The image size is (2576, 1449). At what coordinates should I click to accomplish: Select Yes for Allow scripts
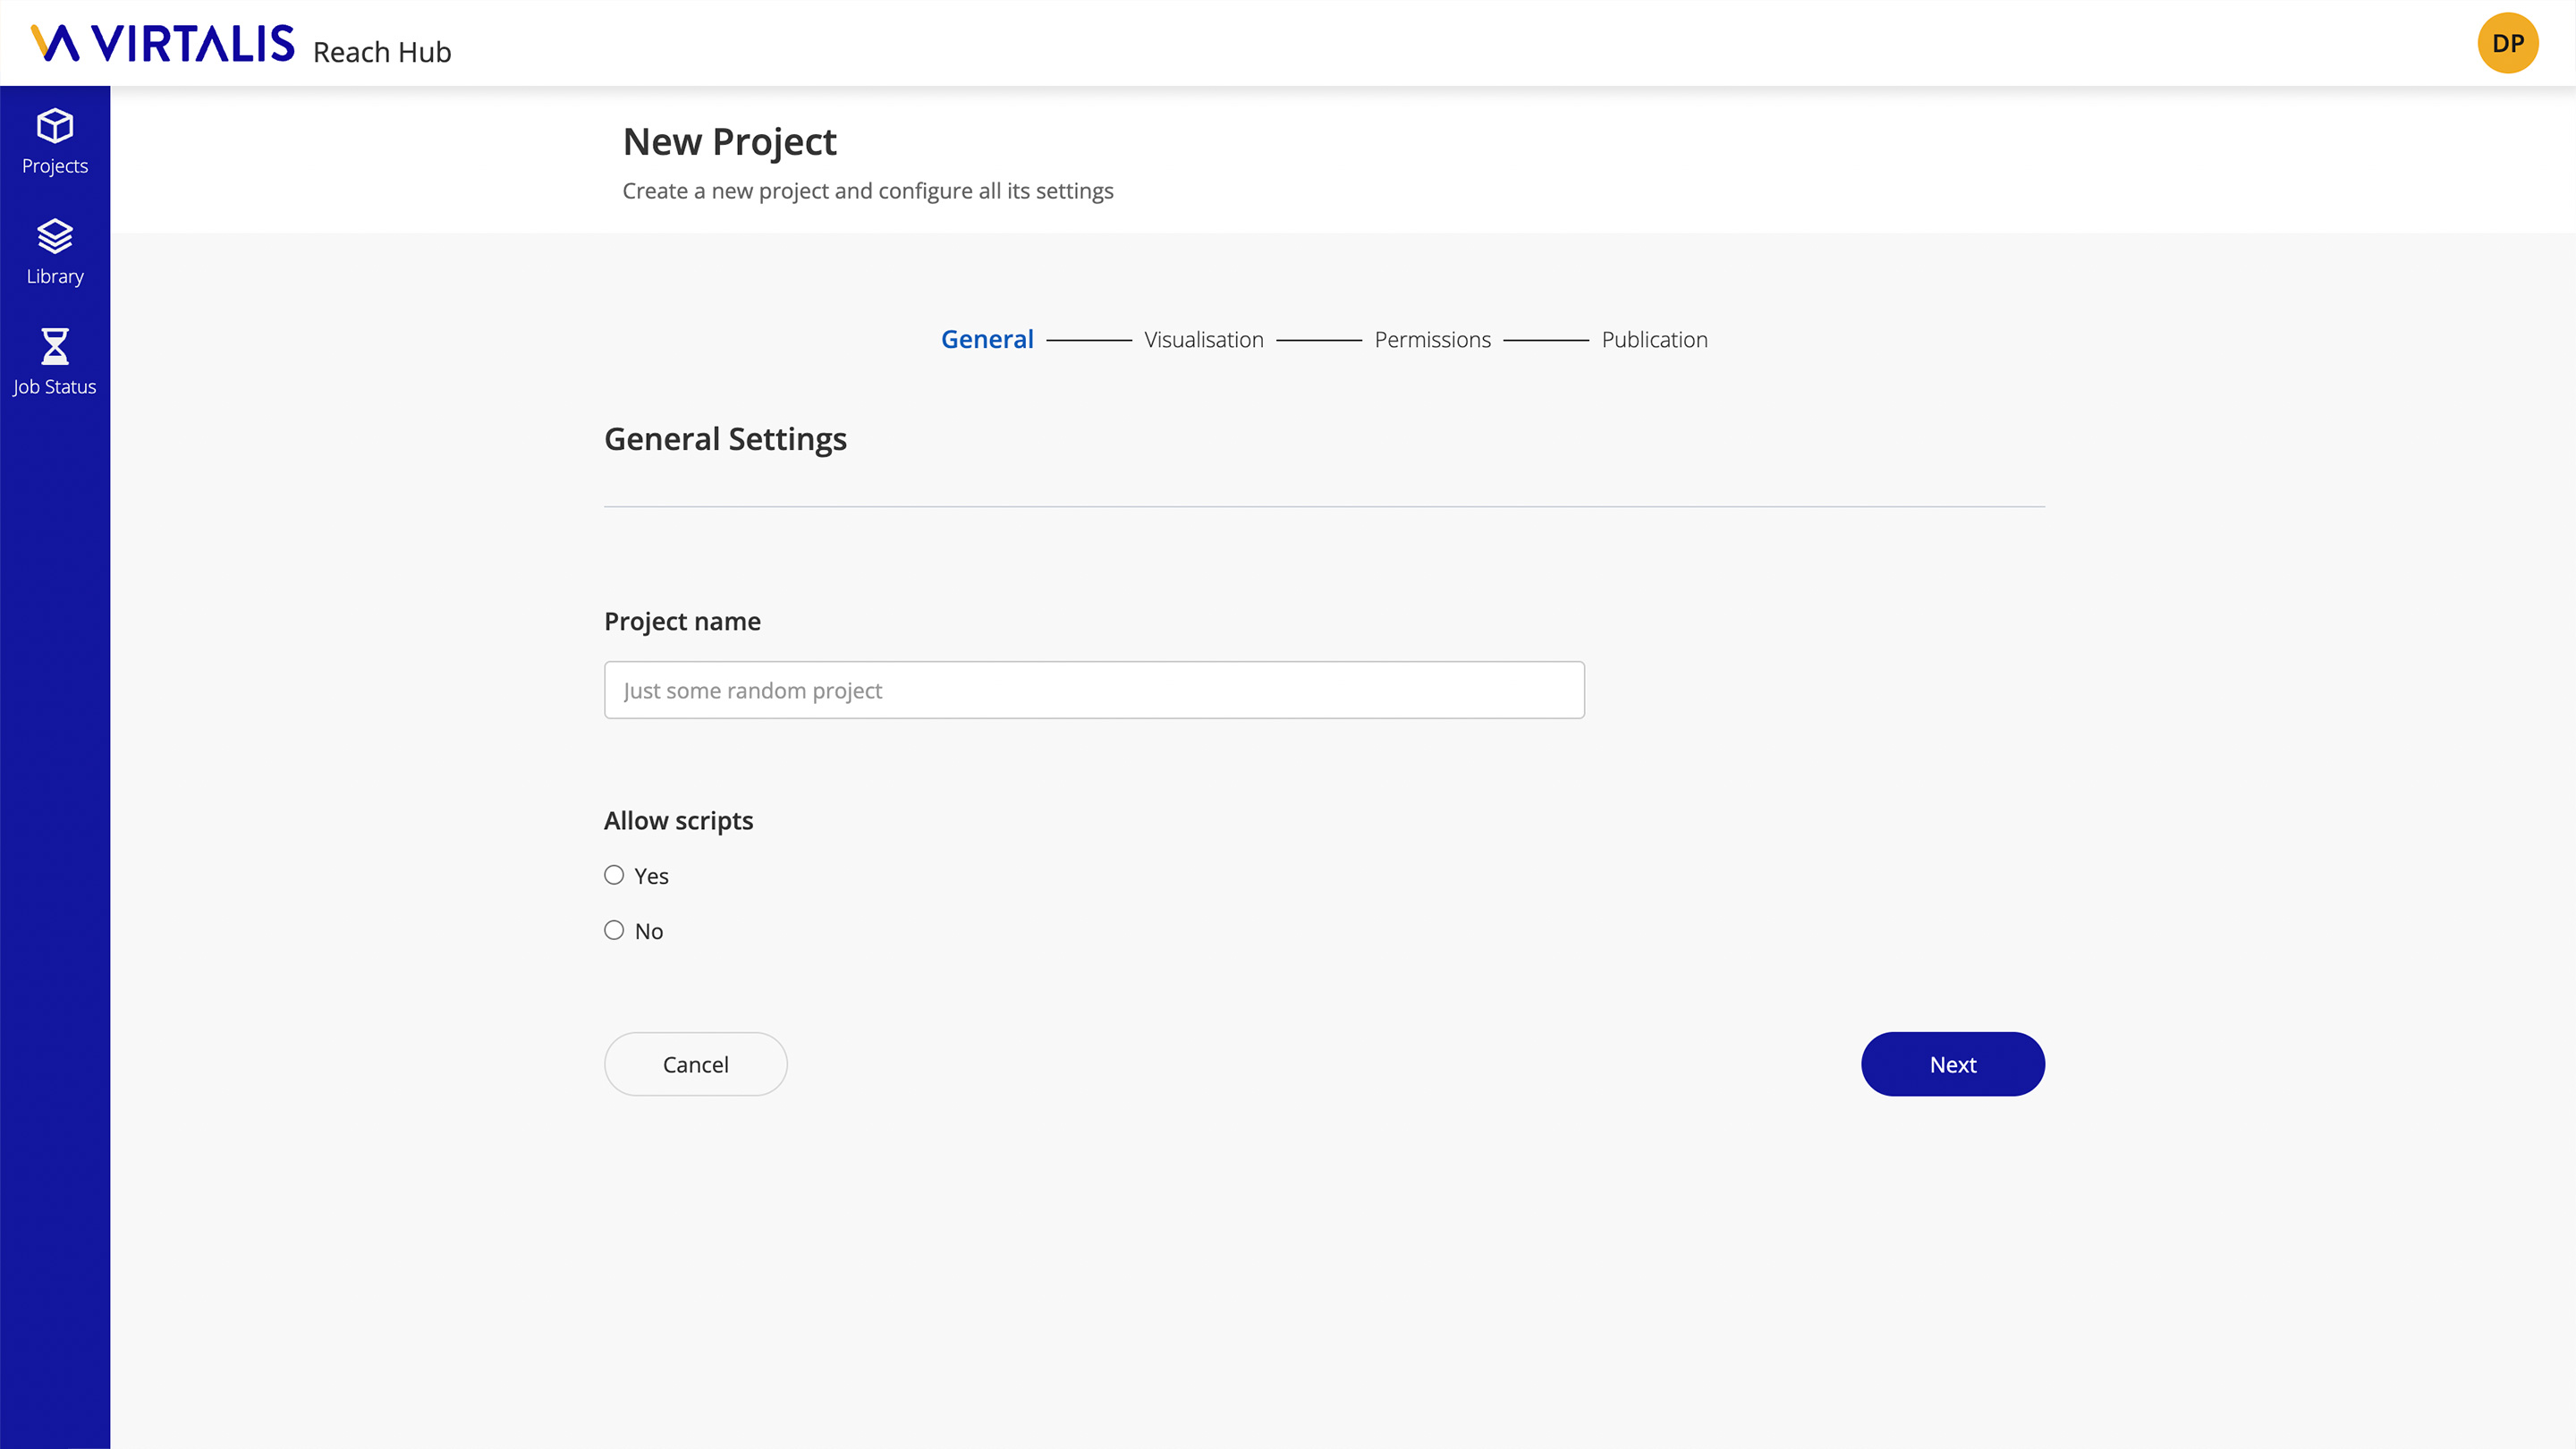614,875
